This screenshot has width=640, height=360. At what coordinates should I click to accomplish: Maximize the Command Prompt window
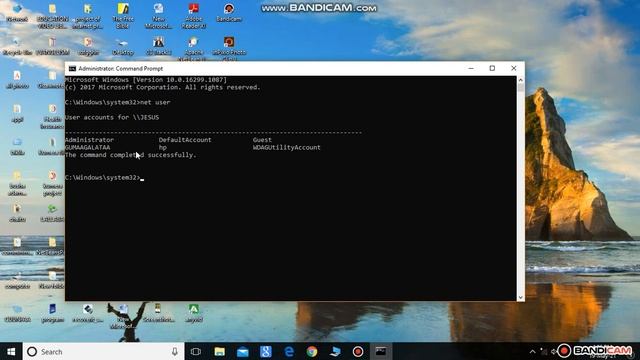492,68
